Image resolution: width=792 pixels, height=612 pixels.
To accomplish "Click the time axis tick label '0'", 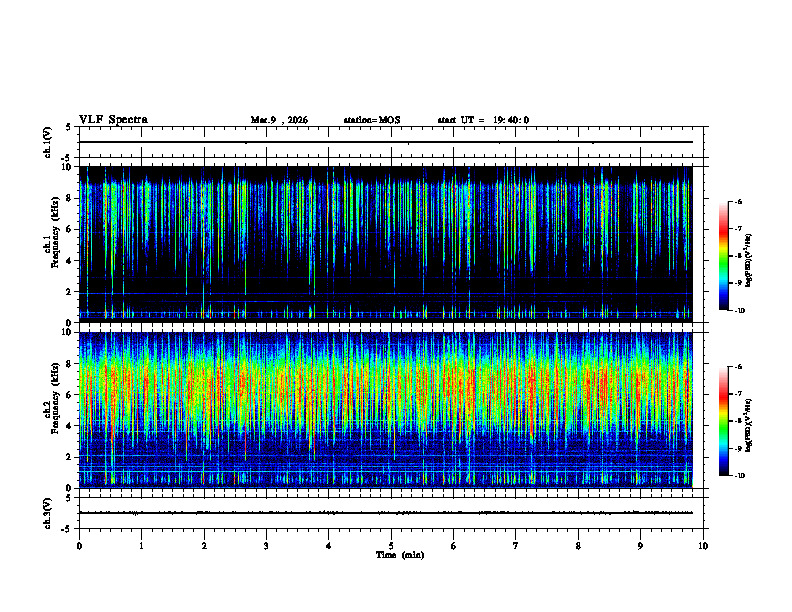I will click(79, 546).
